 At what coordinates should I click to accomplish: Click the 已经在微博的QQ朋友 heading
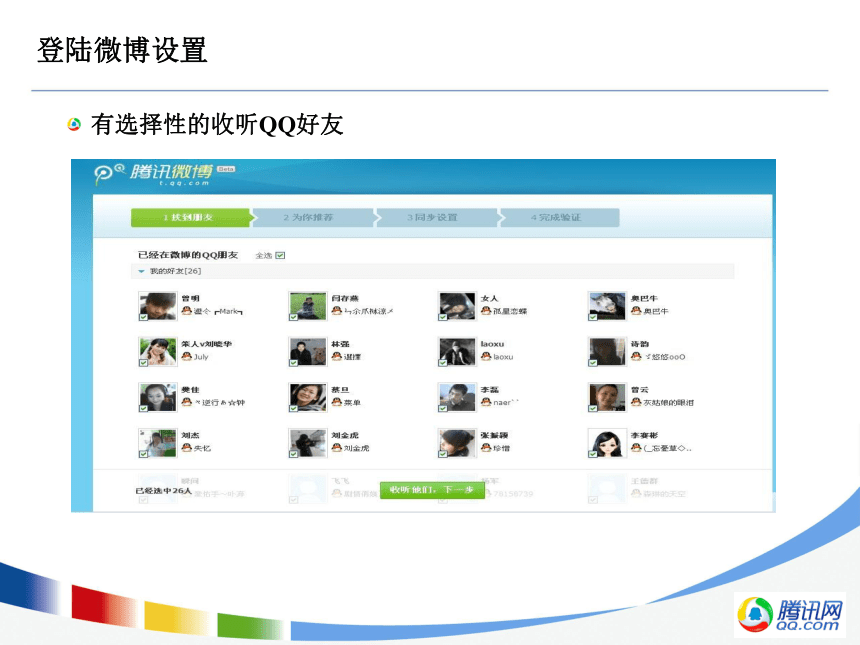(x=188, y=255)
